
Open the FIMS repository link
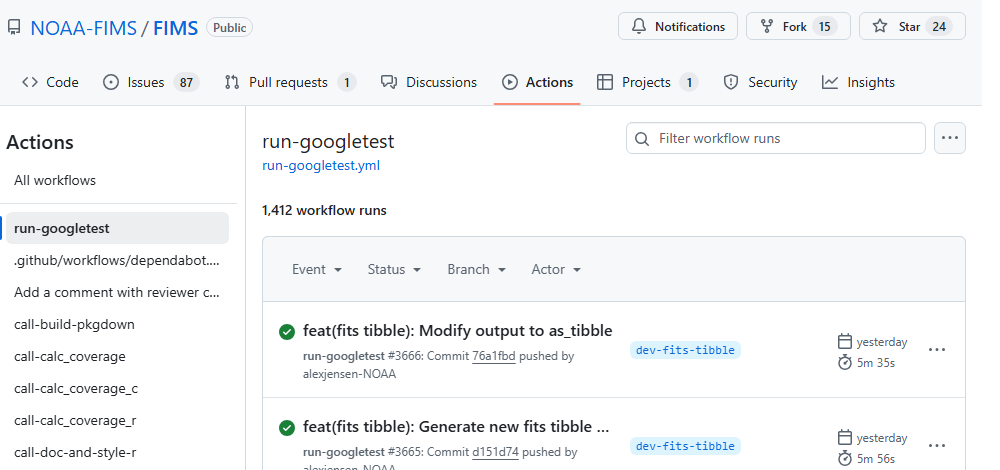point(175,28)
